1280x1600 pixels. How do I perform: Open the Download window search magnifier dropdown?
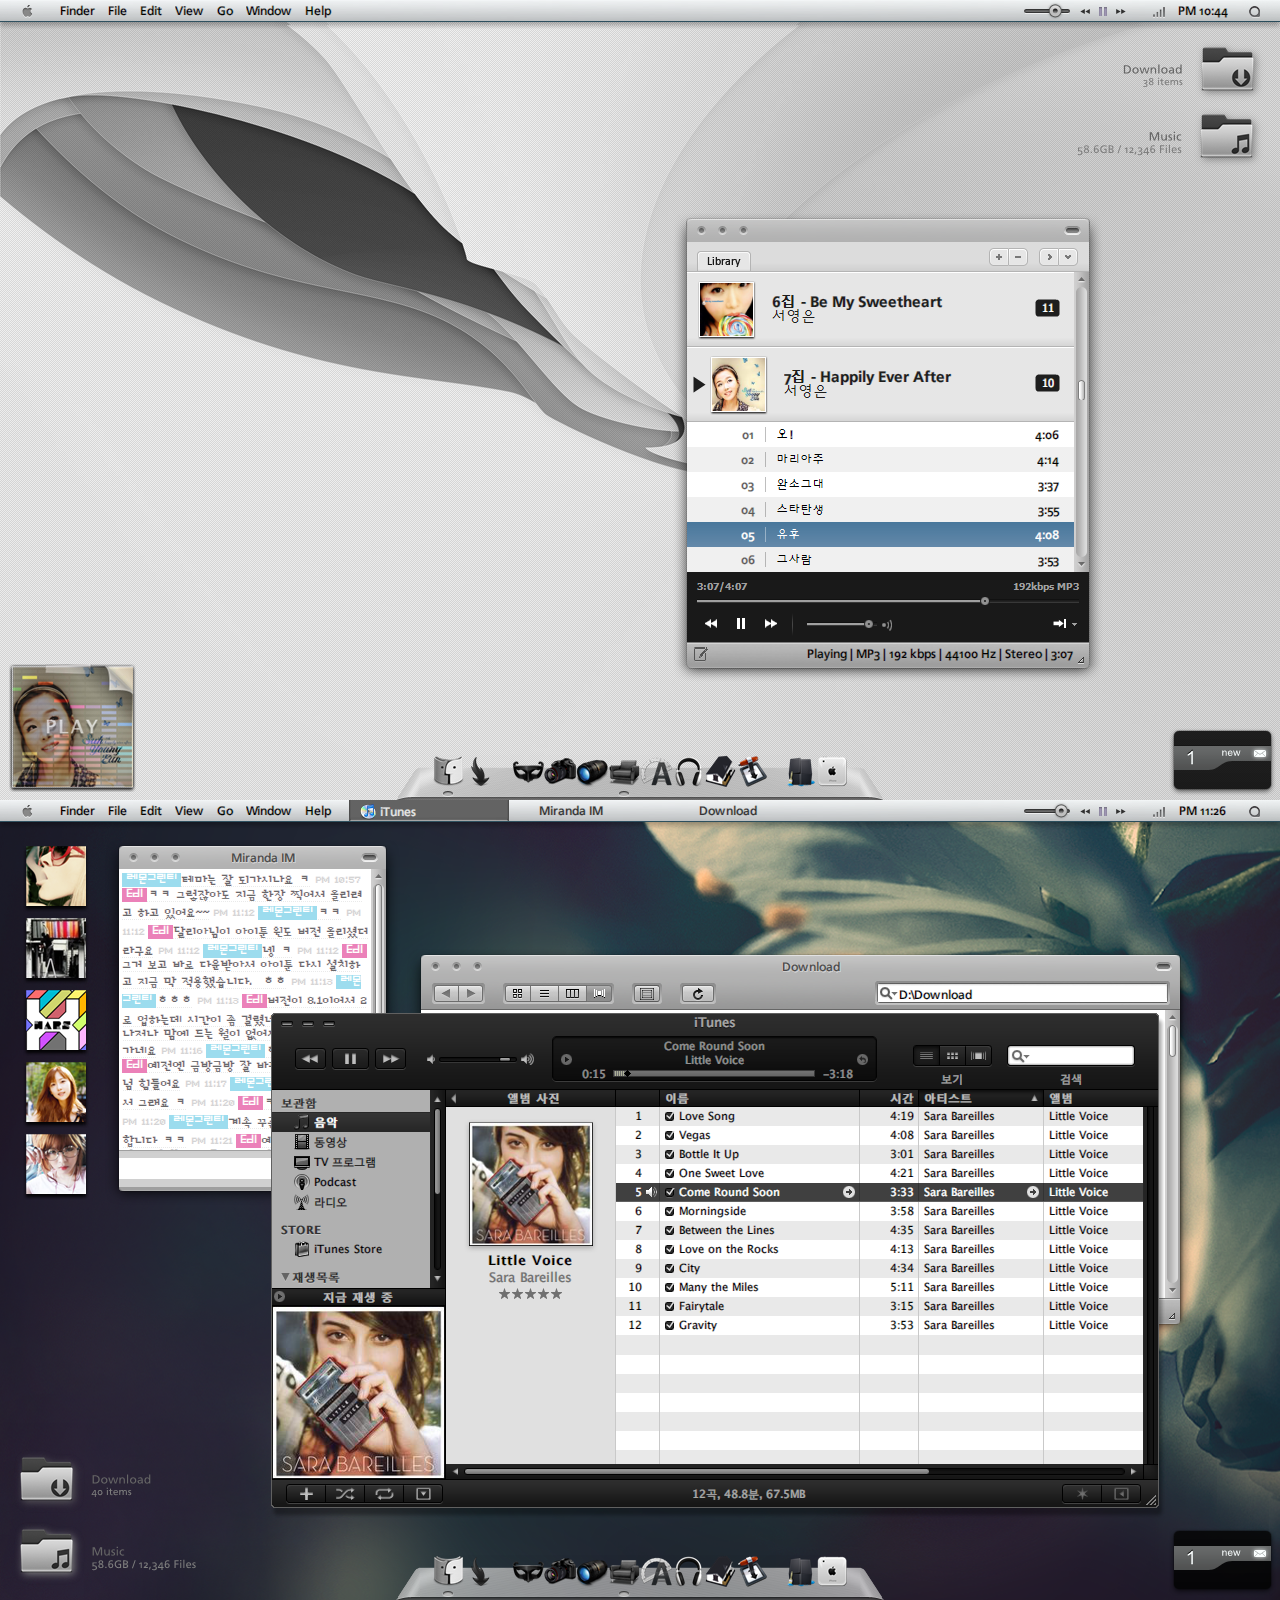tap(888, 993)
